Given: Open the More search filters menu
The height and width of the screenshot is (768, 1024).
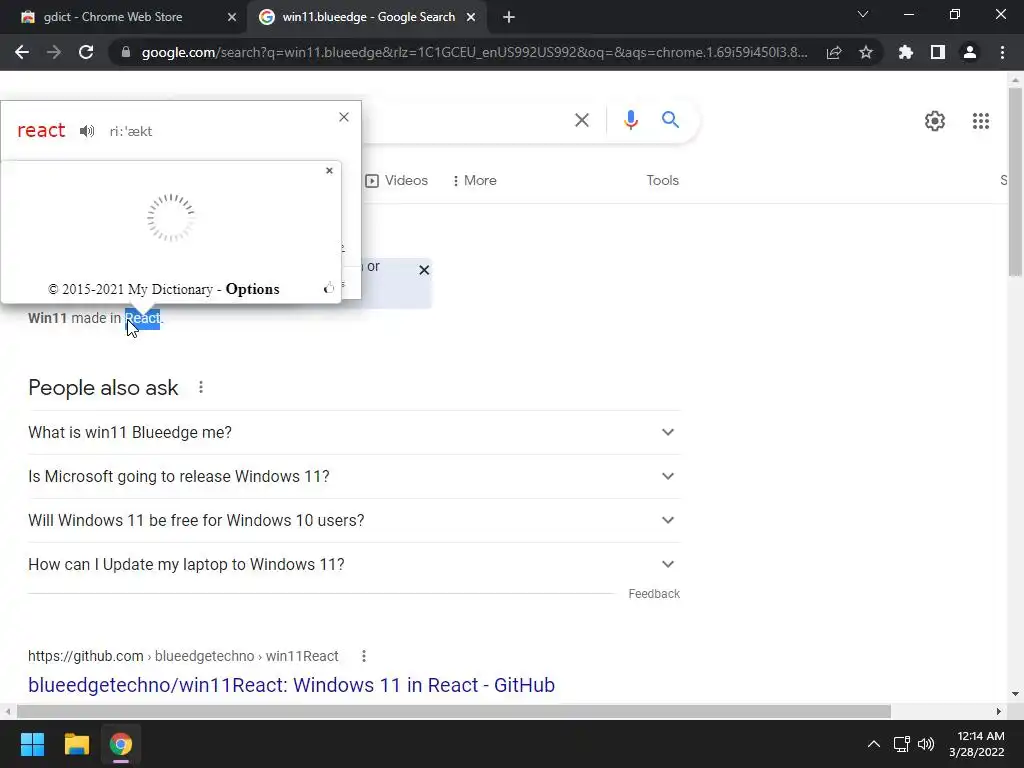Looking at the screenshot, I should (475, 180).
